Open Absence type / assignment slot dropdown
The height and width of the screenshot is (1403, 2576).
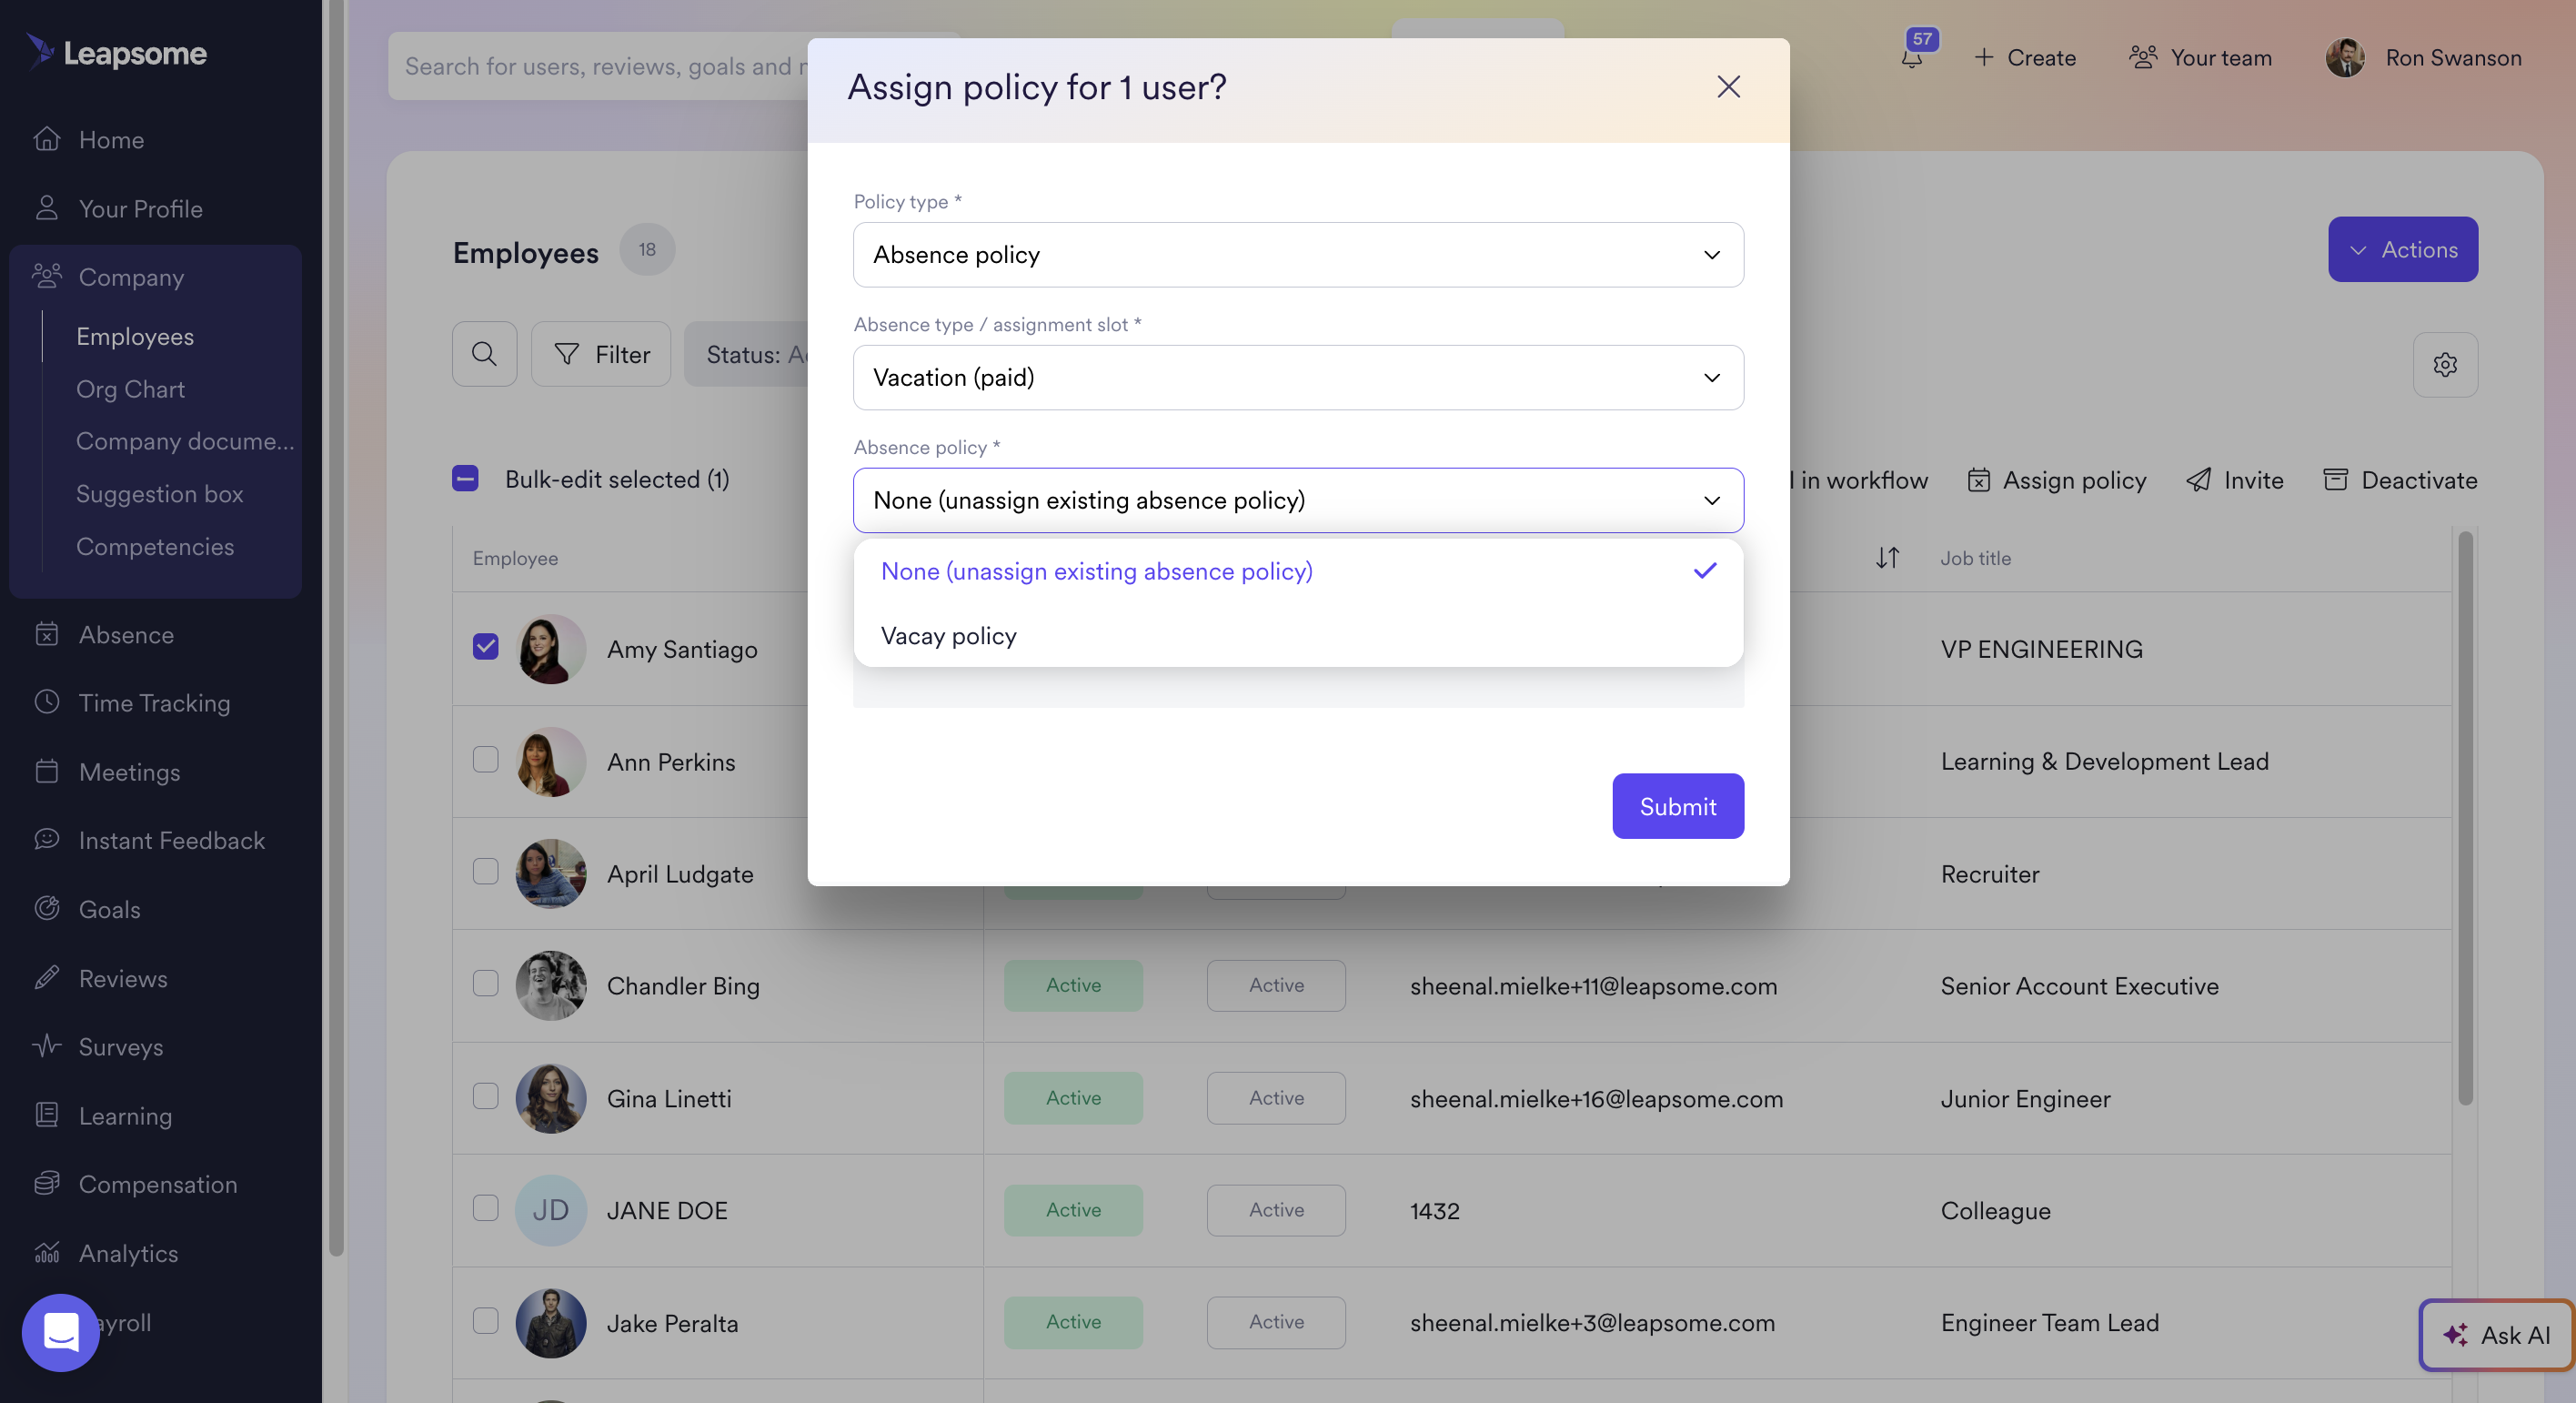point(1298,377)
